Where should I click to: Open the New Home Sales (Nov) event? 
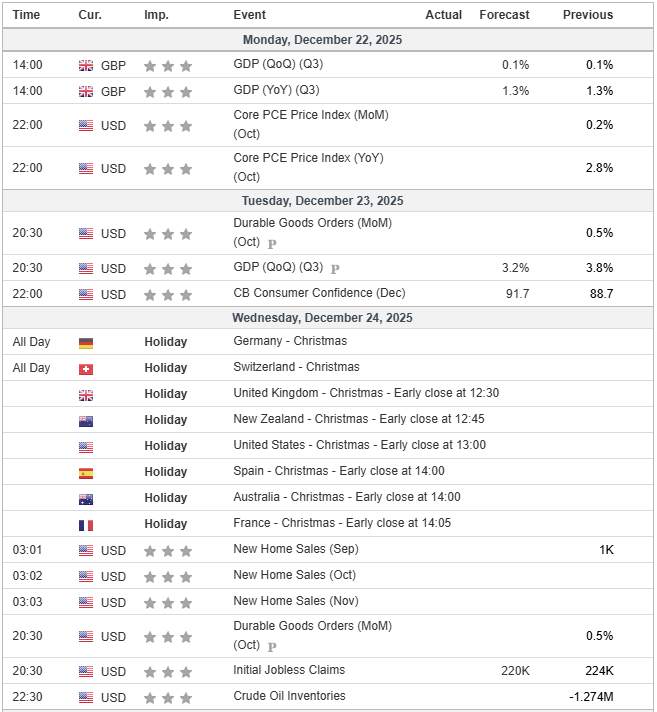click(x=295, y=601)
